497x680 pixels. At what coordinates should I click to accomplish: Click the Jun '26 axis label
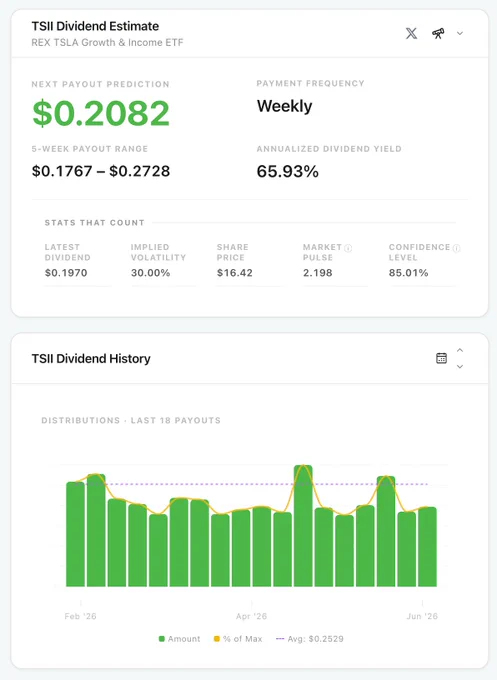(422, 616)
